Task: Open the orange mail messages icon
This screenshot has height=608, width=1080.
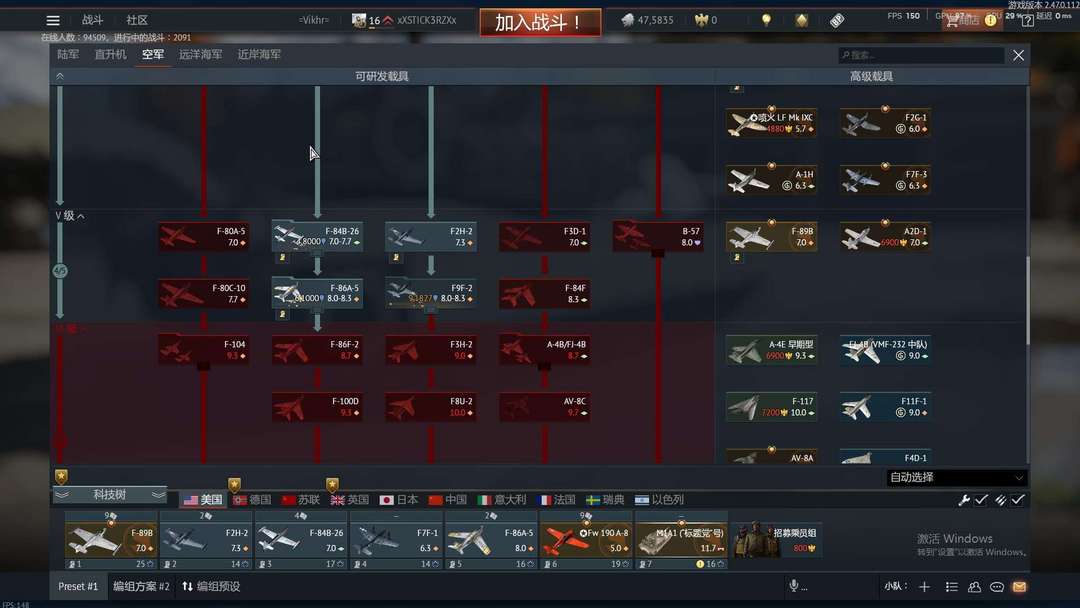Action: click(x=1019, y=587)
